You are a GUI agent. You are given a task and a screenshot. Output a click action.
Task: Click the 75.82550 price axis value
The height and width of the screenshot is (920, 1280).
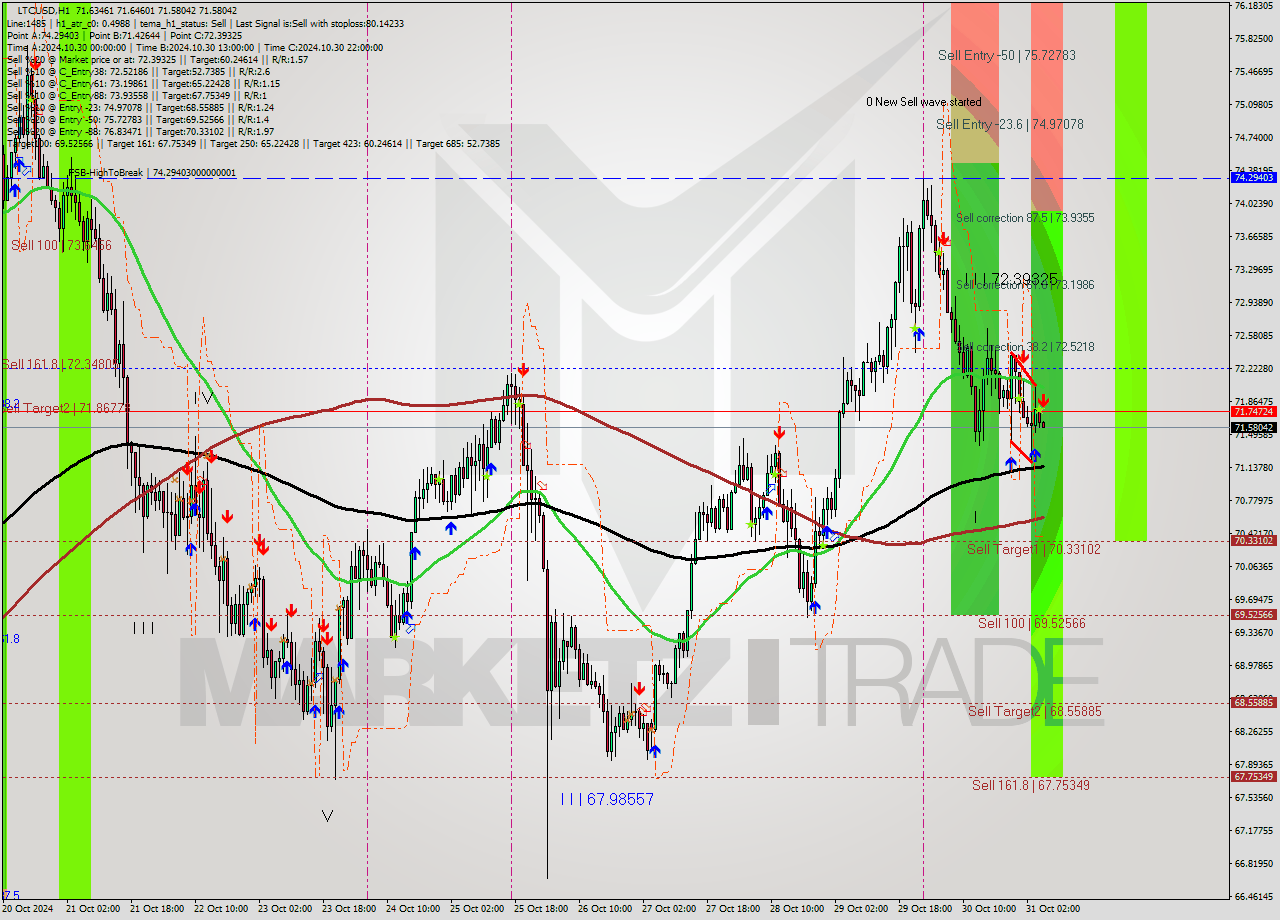click(x=1253, y=39)
